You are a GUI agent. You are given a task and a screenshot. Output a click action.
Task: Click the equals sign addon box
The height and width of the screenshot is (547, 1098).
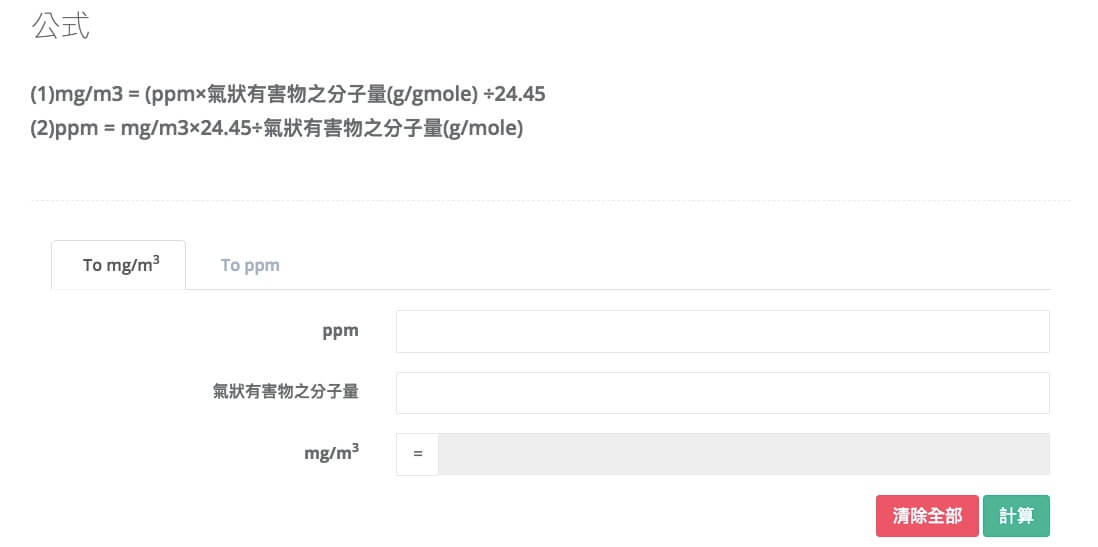click(418, 455)
